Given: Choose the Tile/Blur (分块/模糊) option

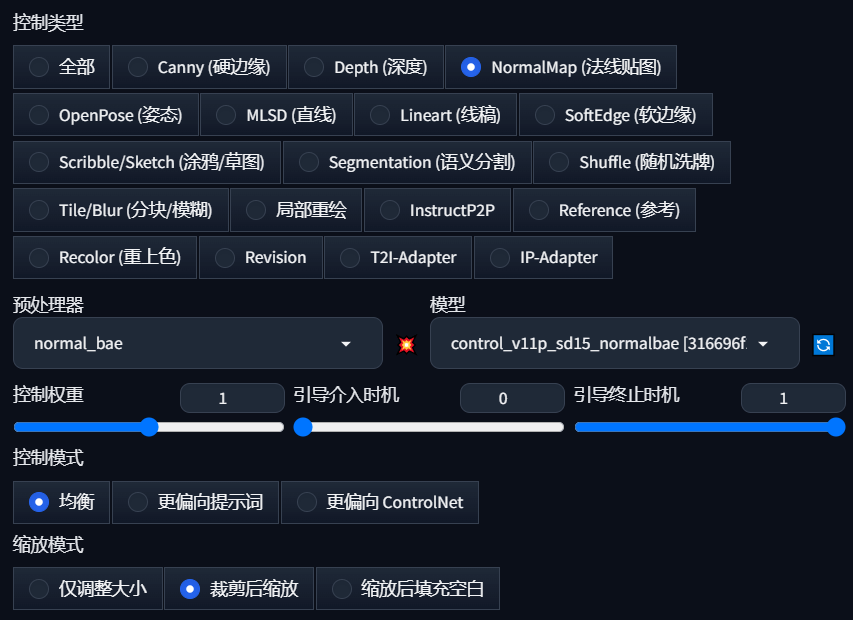Looking at the screenshot, I should point(120,210).
